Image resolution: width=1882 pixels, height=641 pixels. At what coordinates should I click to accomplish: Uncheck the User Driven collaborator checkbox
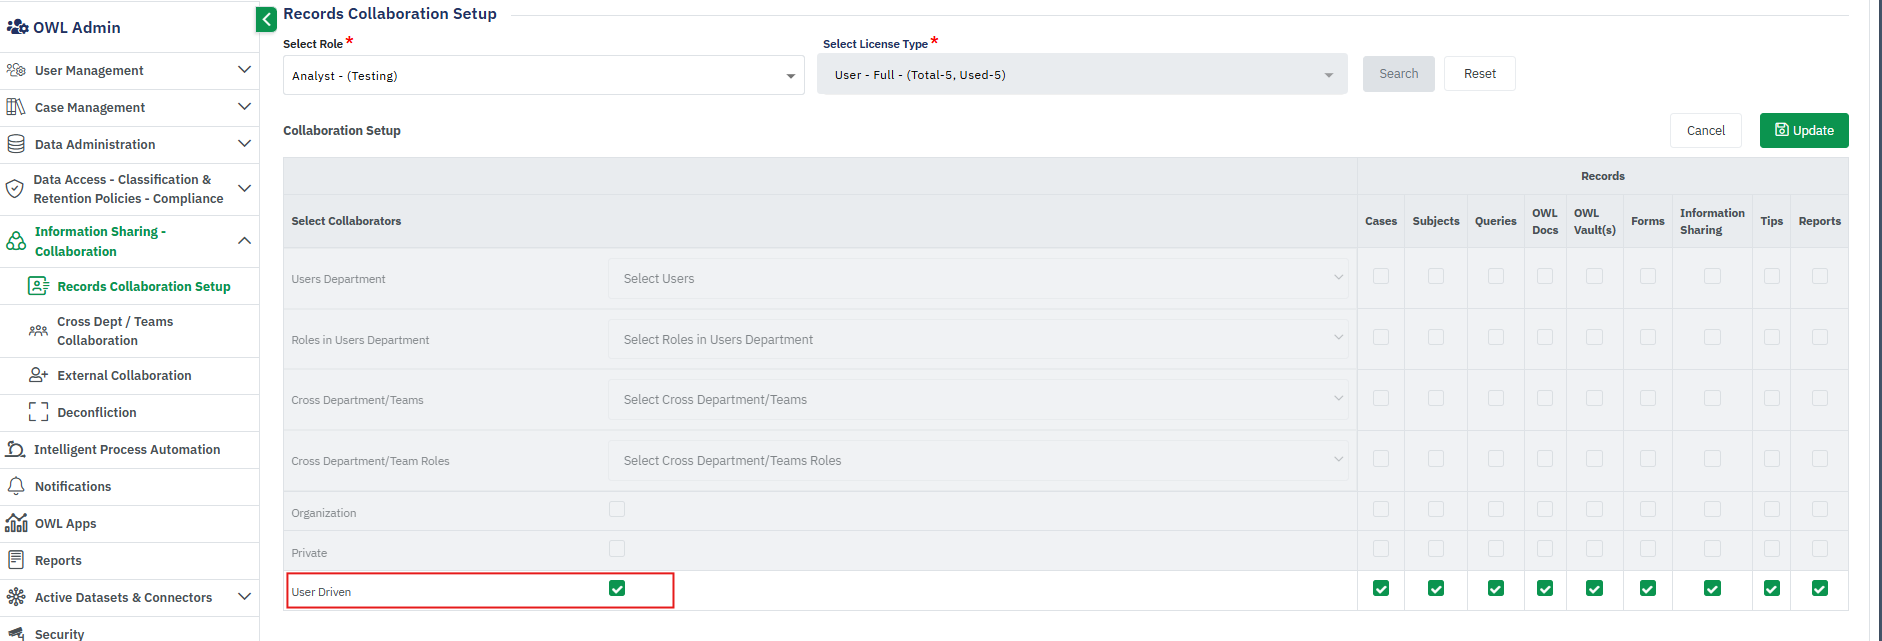pyautogui.click(x=617, y=588)
